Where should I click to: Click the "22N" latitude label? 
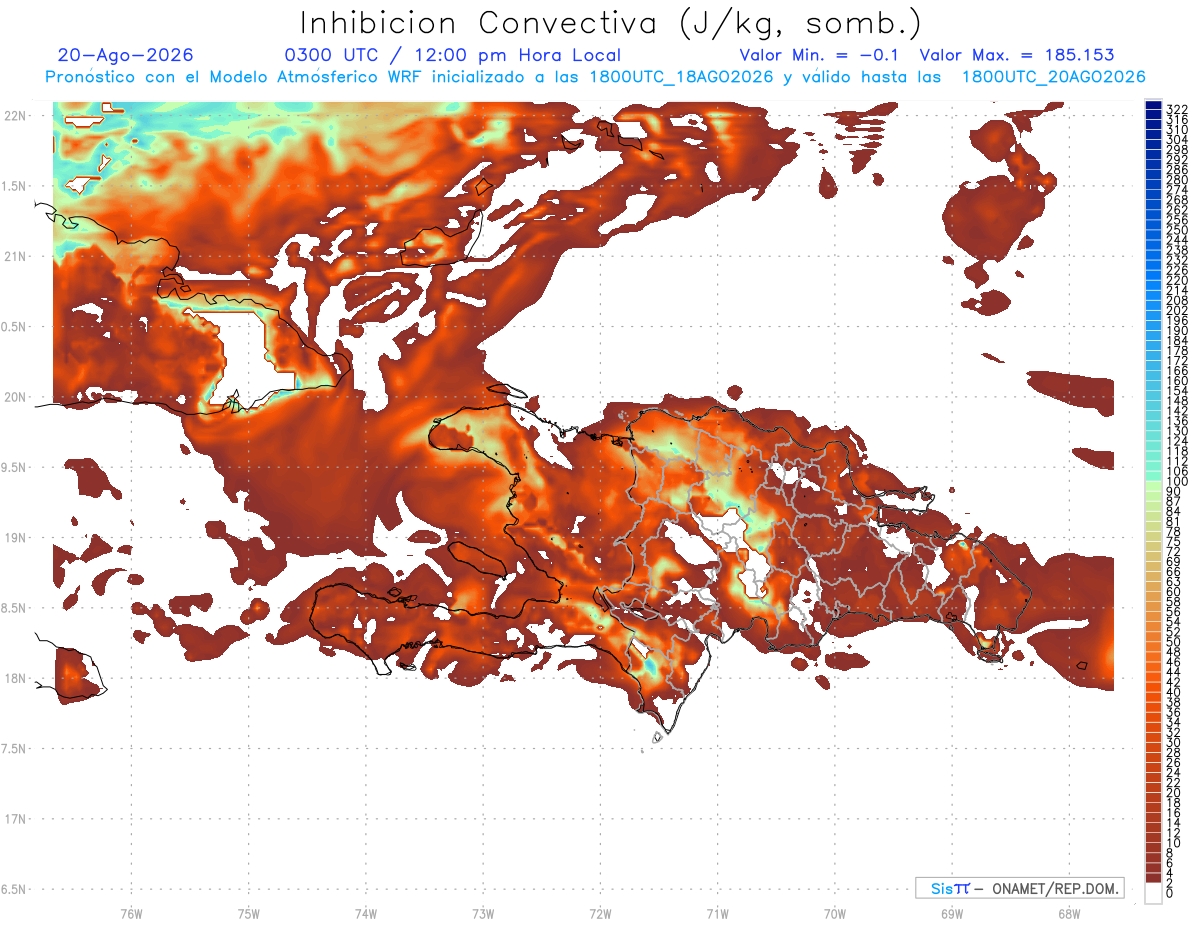15,116
